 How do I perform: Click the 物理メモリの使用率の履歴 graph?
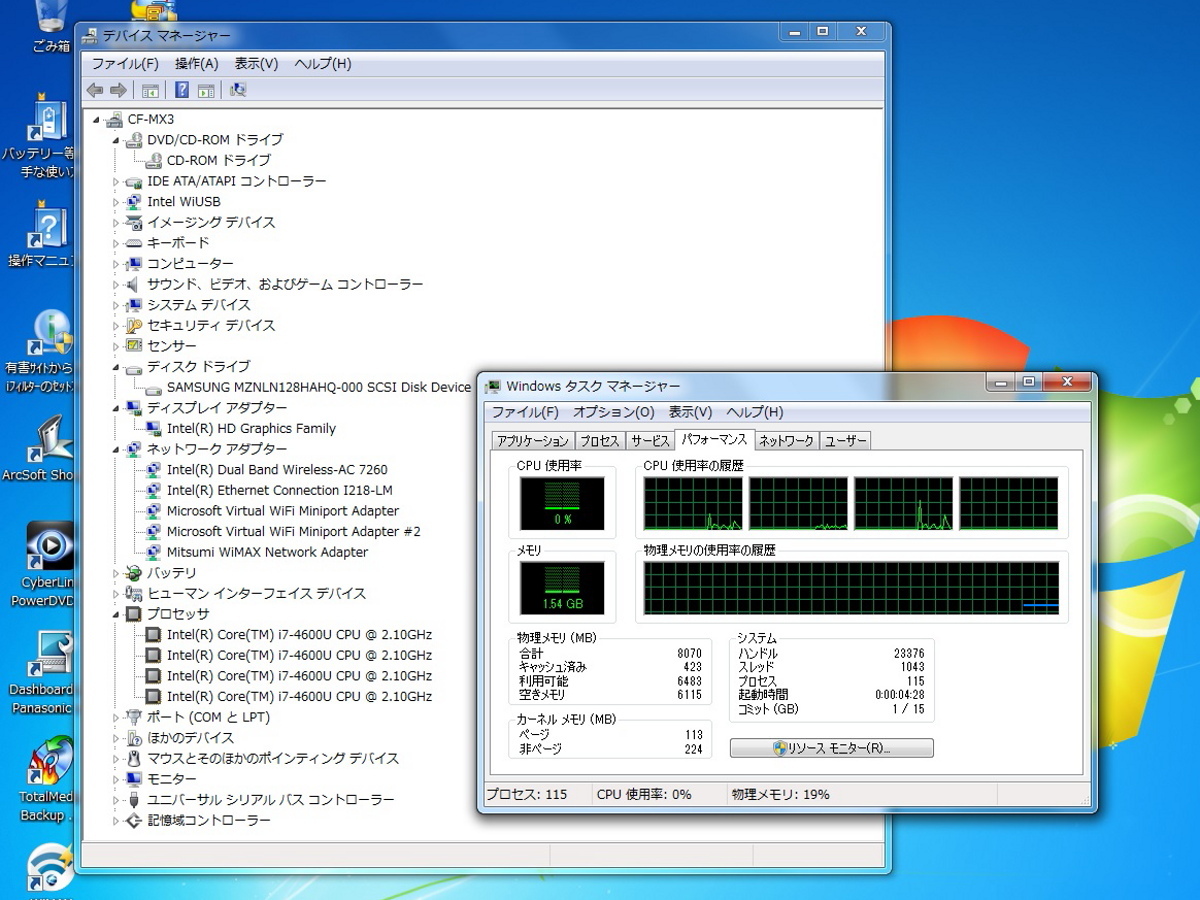[851, 588]
